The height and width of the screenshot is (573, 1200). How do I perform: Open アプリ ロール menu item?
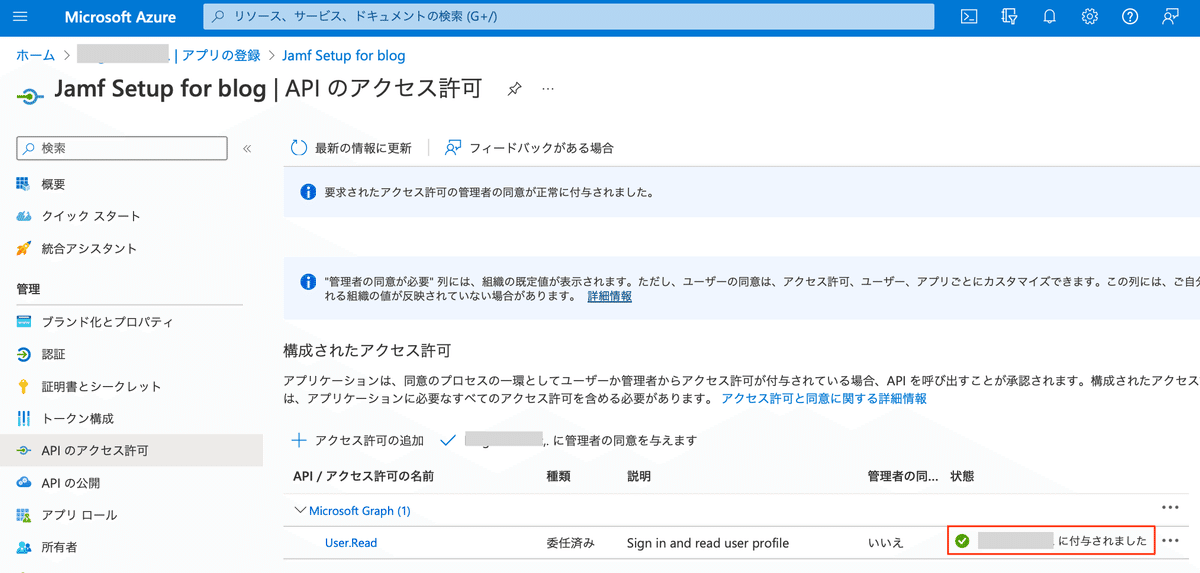(79, 514)
